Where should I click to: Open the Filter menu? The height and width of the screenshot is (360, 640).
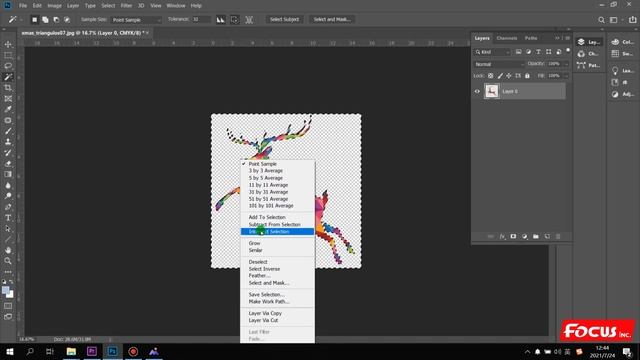pyautogui.click(x=126, y=6)
